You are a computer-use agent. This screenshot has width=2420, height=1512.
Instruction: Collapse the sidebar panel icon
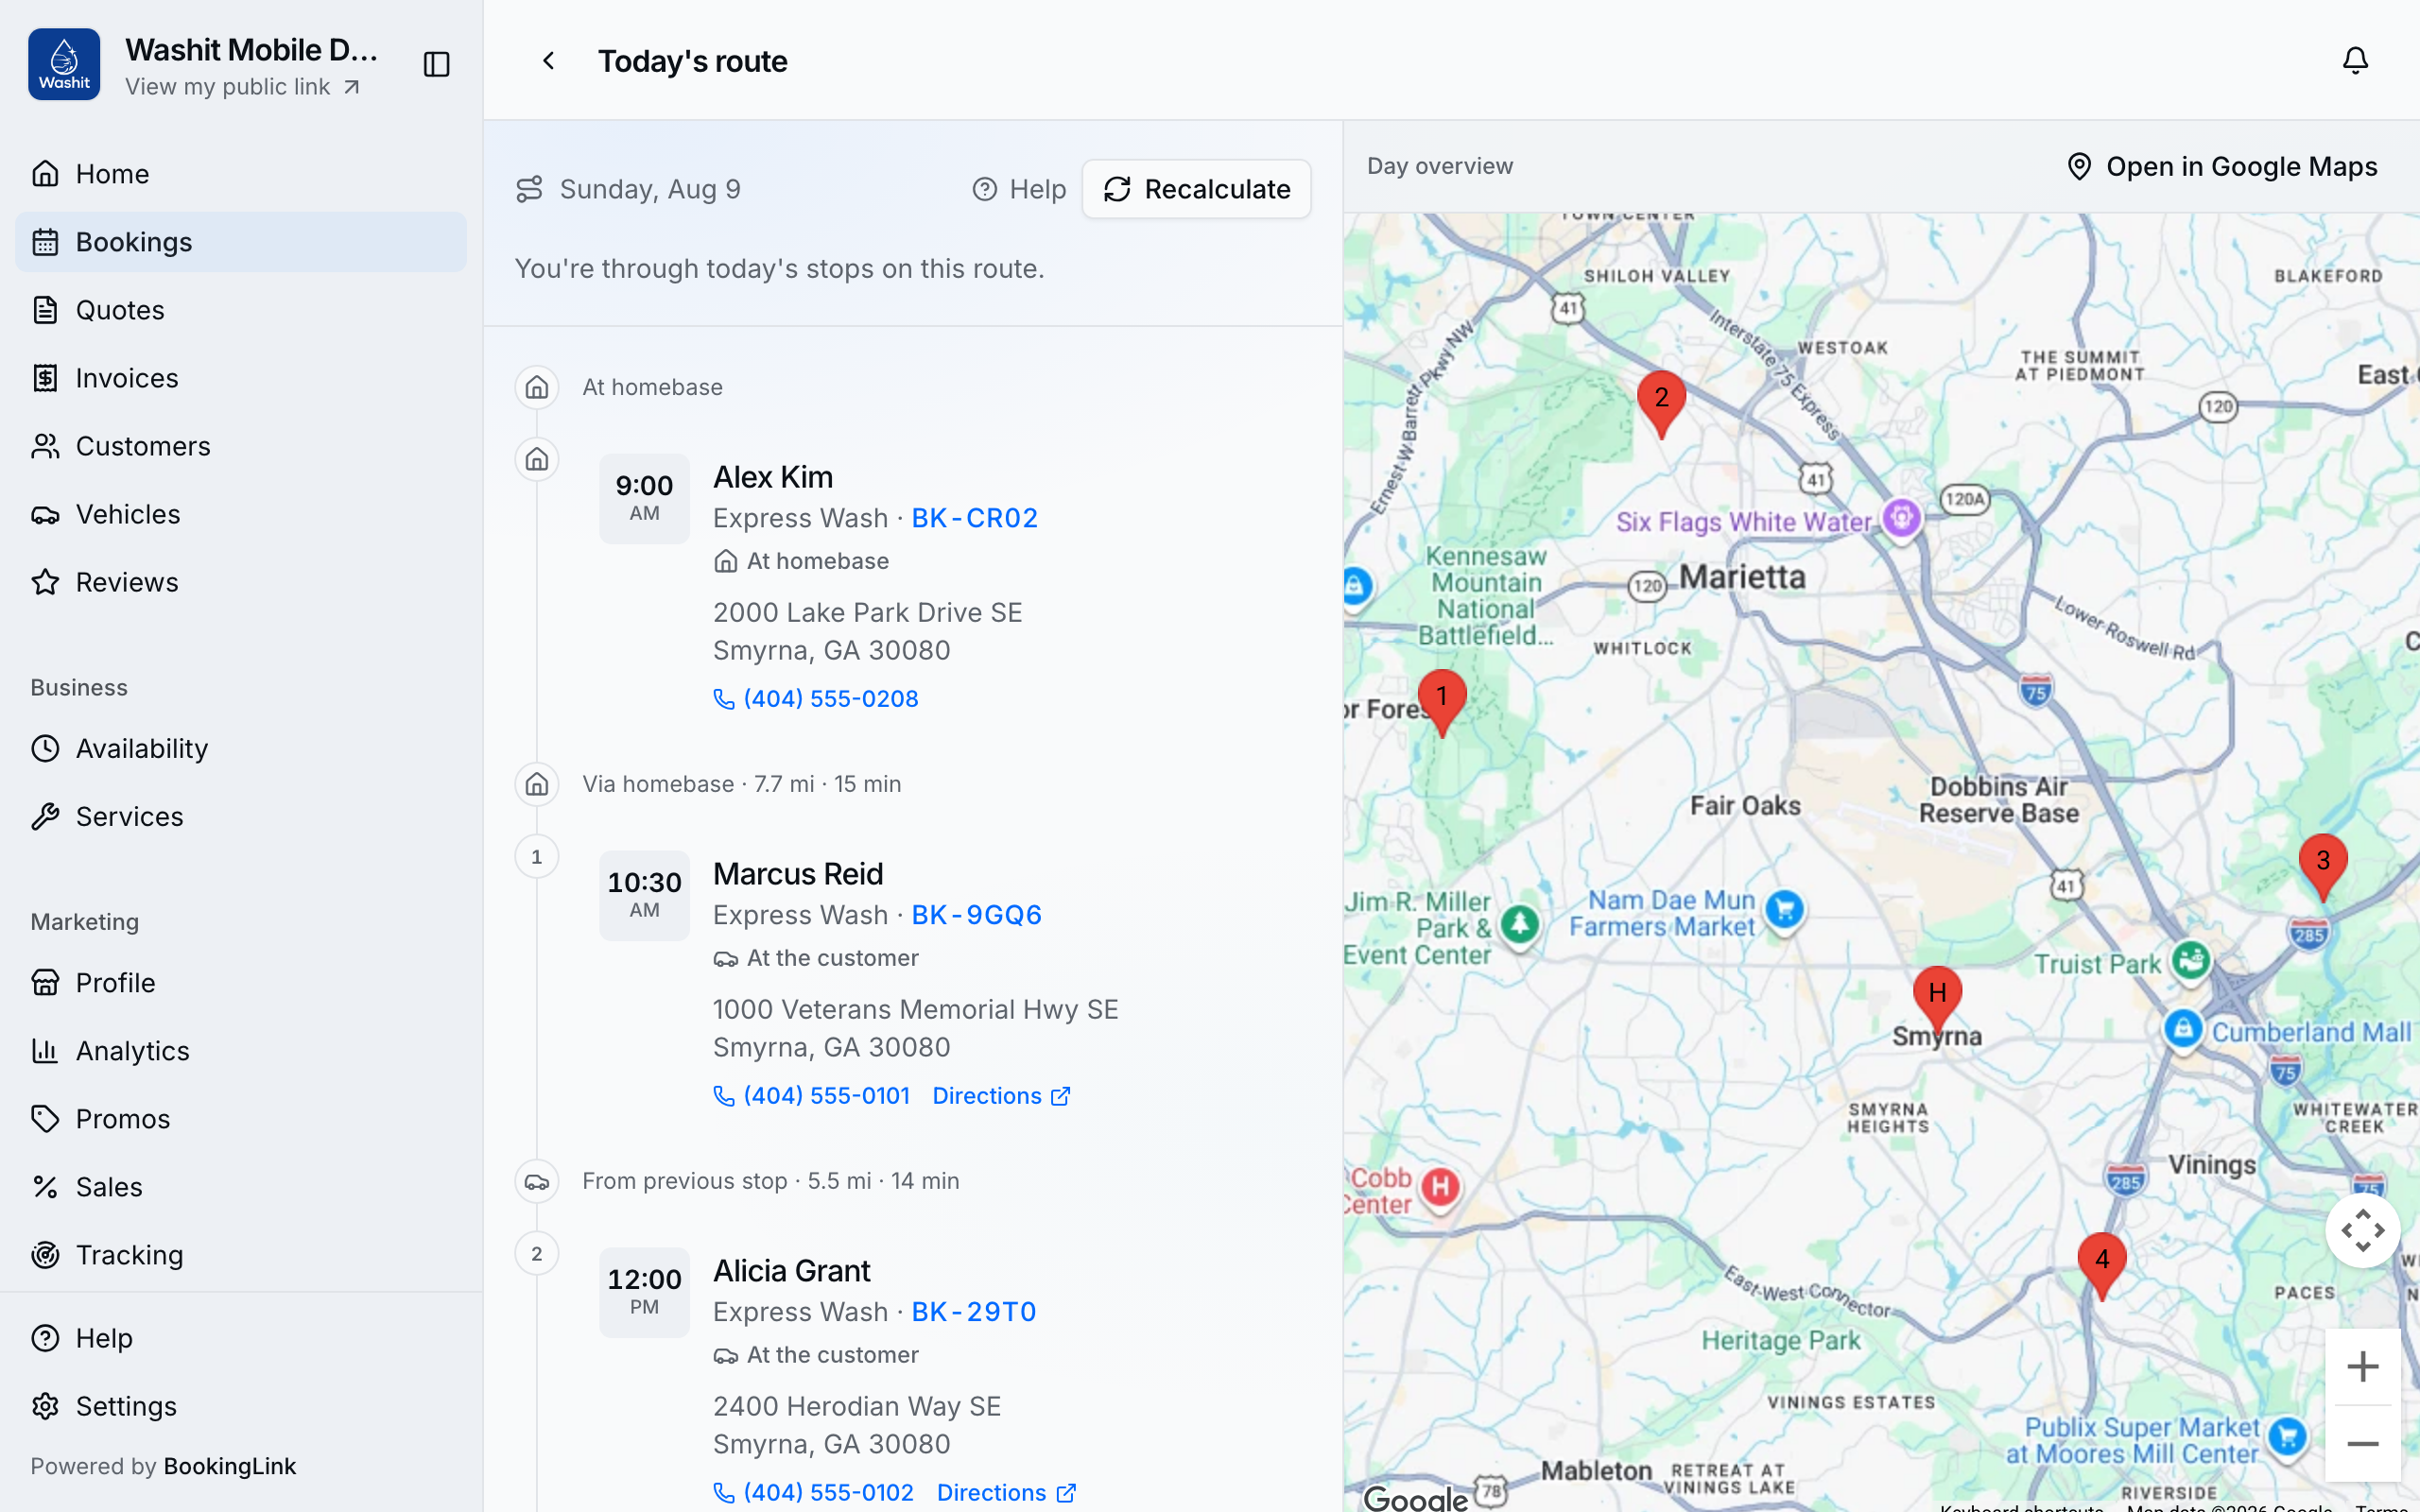(437, 64)
